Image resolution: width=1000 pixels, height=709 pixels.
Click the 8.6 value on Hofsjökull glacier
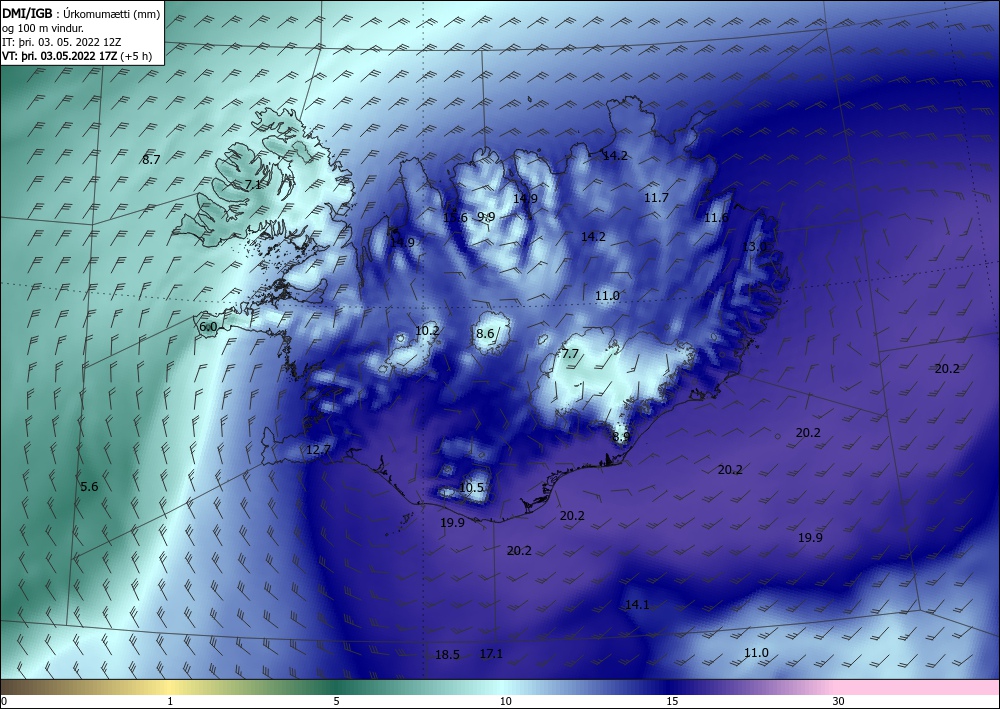click(x=485, y=333)
